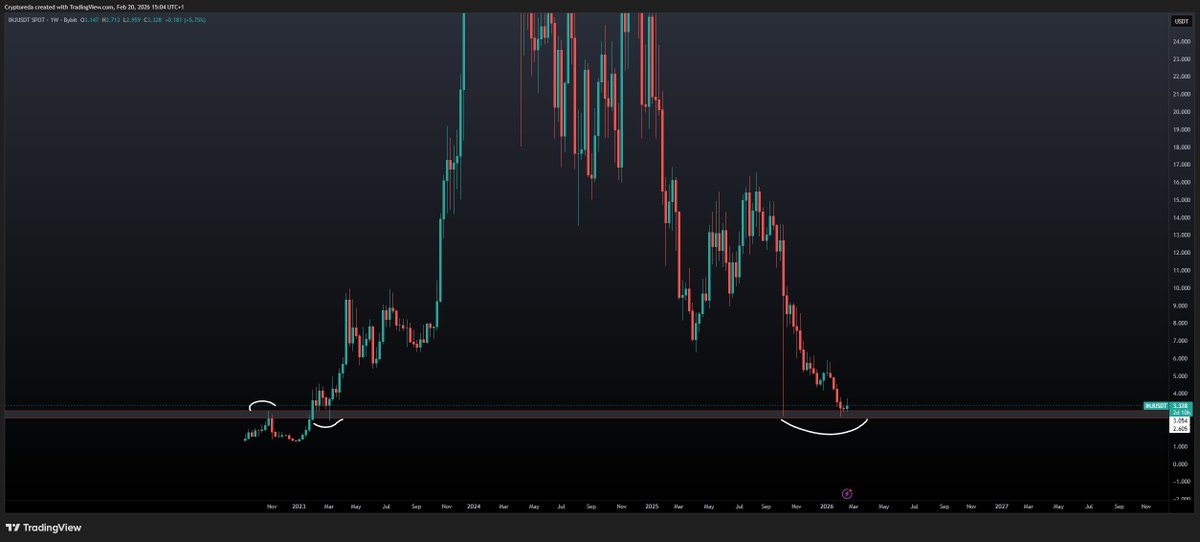Screen dimensions: 1200x542
Task: Click the 2027 label on time axis
Action: tap(1002, 507)
